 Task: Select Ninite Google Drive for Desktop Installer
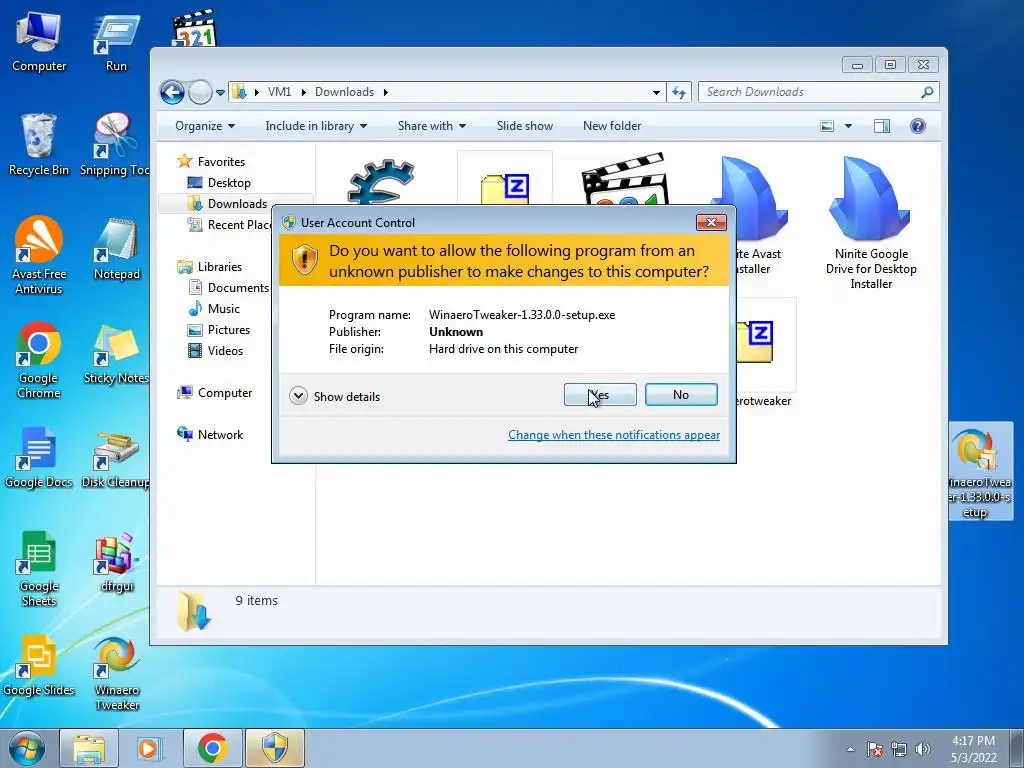[871, 222]
